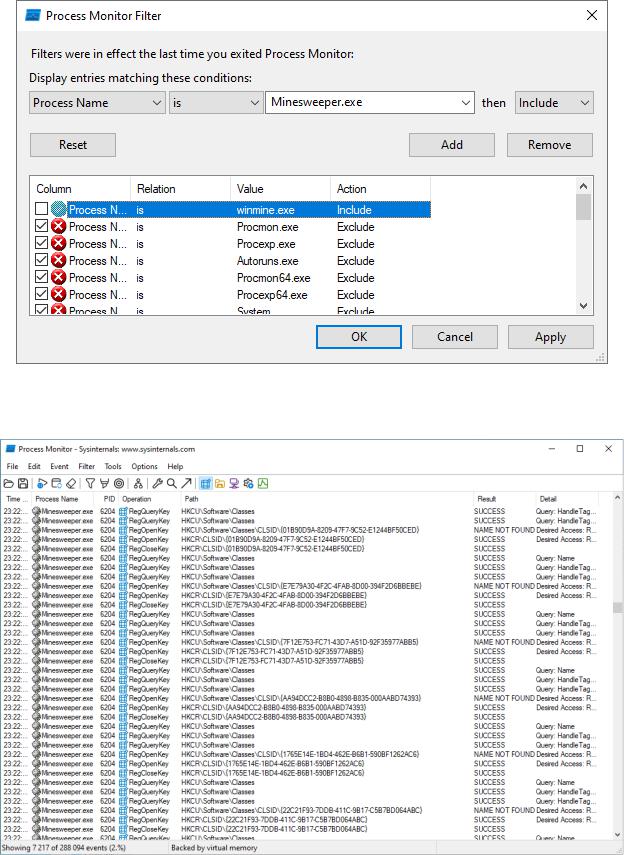
Task: Click Cancel in filter dialog
Action: click(455, 337)
